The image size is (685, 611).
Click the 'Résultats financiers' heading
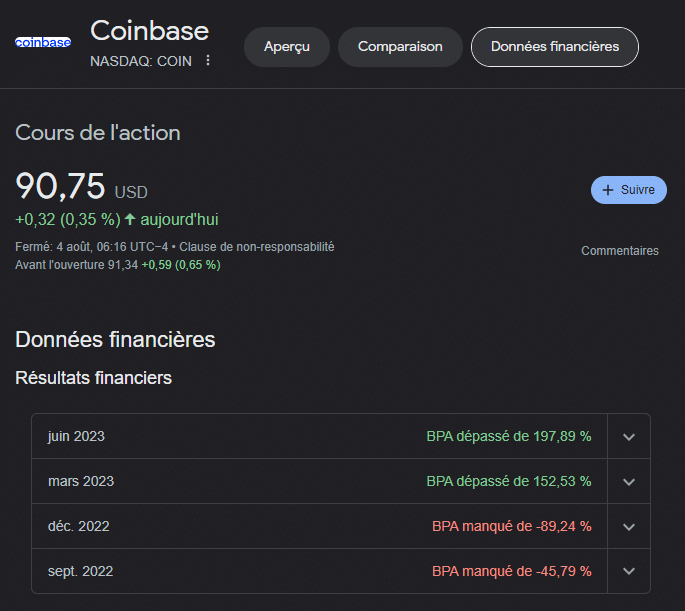click(93, 378)
